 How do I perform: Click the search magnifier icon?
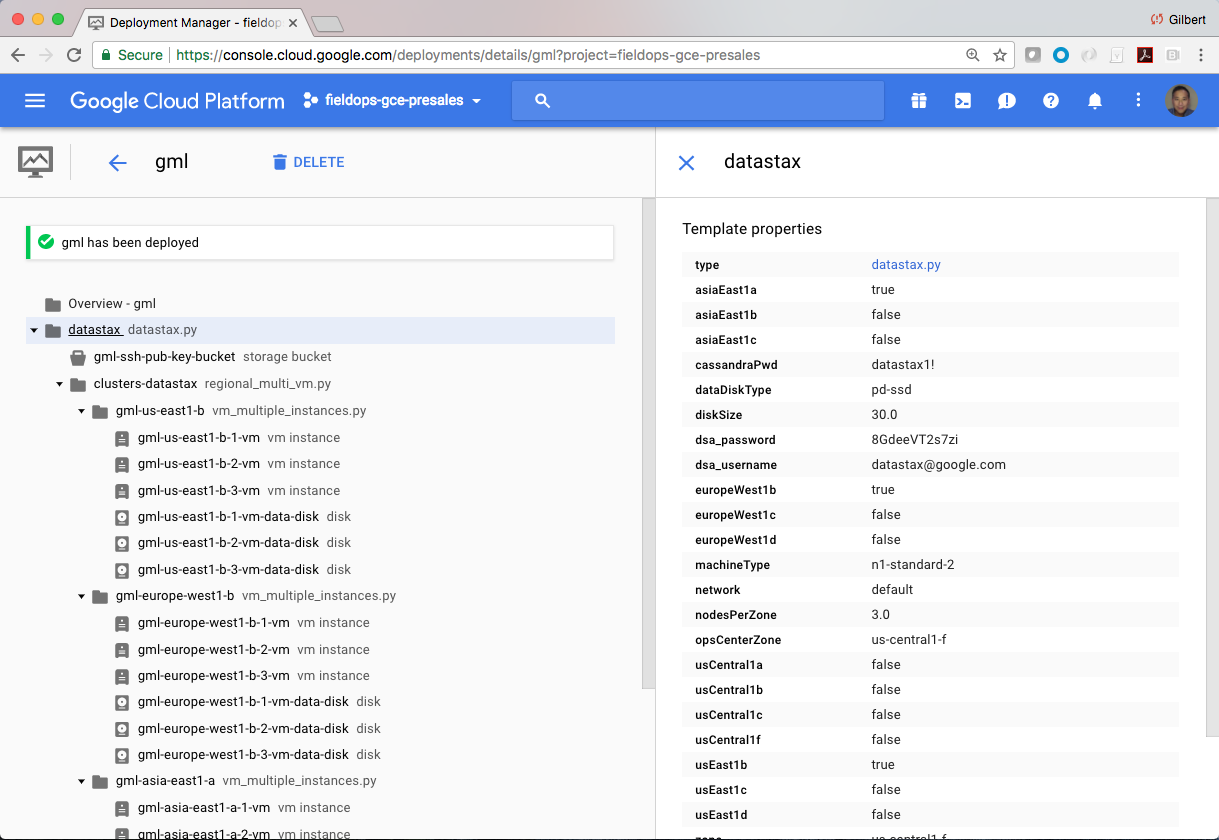click(x=543, y=100)
